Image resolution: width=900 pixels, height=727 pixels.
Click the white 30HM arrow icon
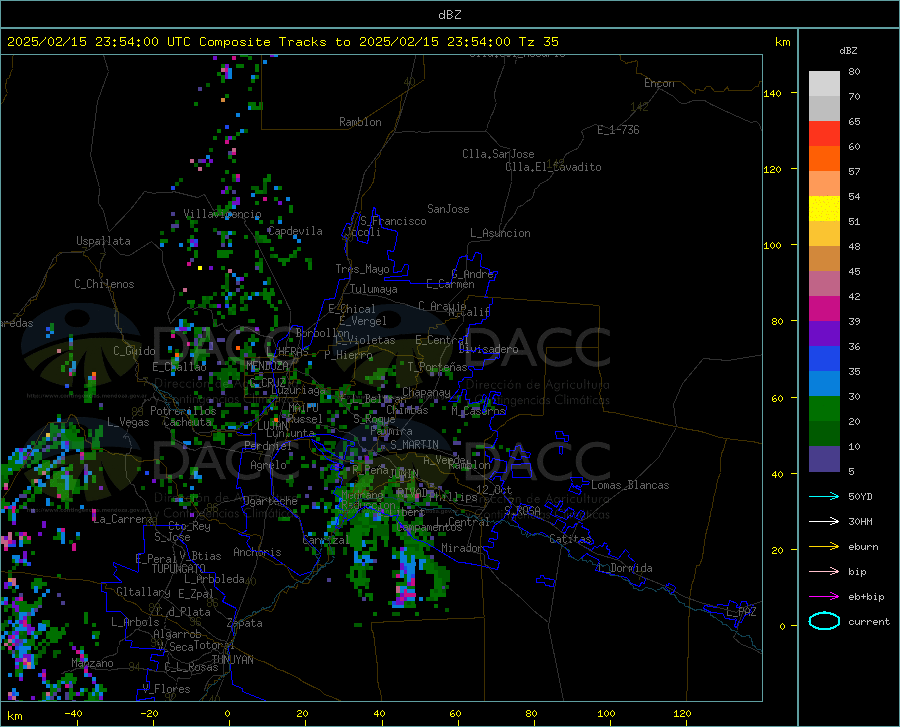point(824,521)
